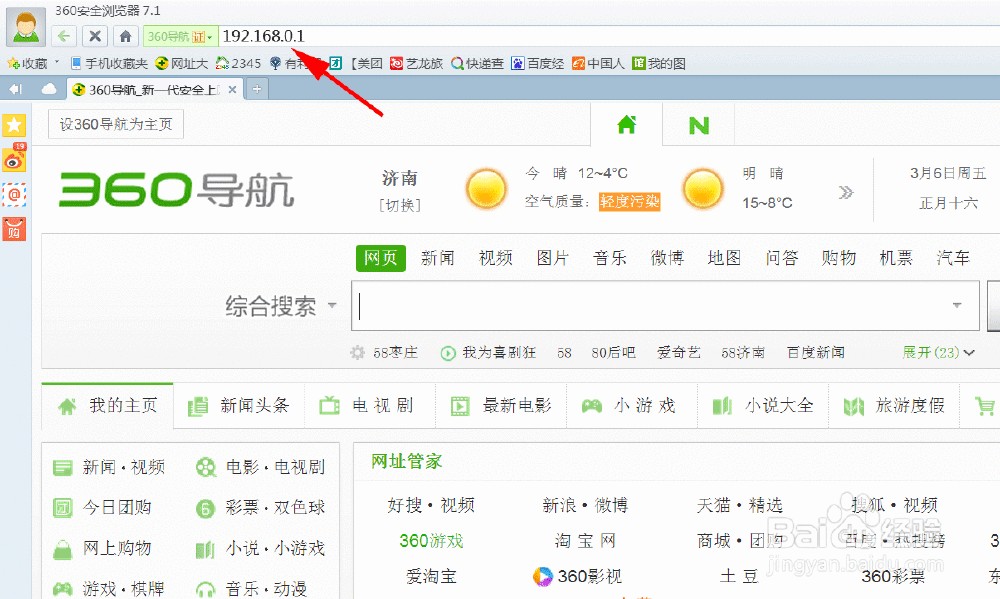Open the favorites star icon in left sidebar

pyautogui.click(x=13, y=126)
